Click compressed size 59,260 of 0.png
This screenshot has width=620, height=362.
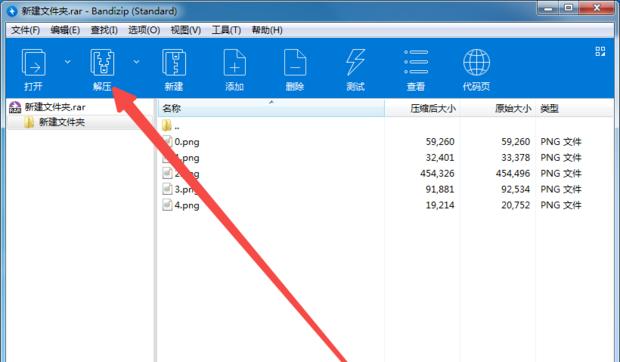point(440,142)
